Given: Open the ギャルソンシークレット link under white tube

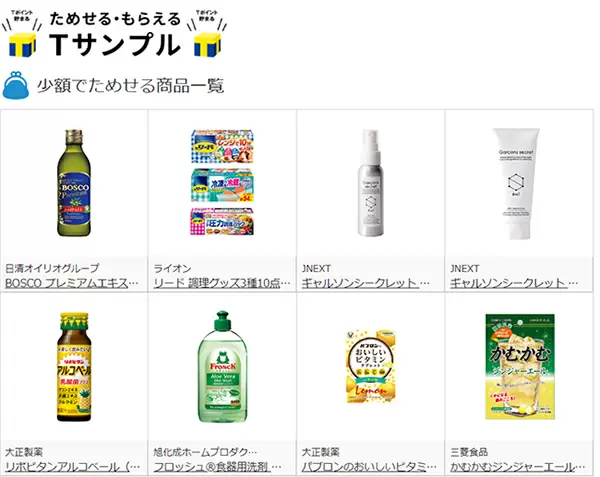Looking at the screenshot, I should [514, 283].
